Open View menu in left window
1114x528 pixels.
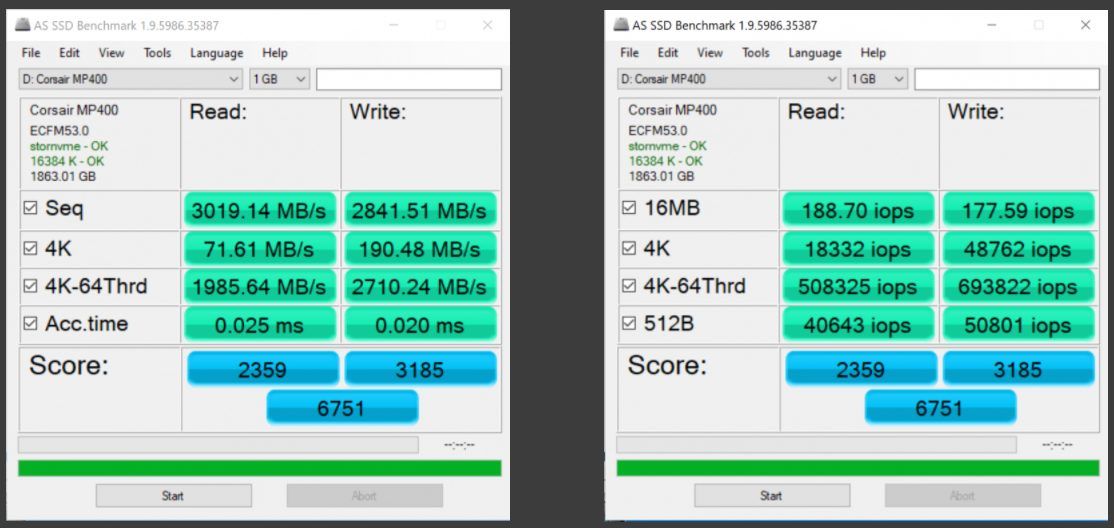[x=112, y=53]
